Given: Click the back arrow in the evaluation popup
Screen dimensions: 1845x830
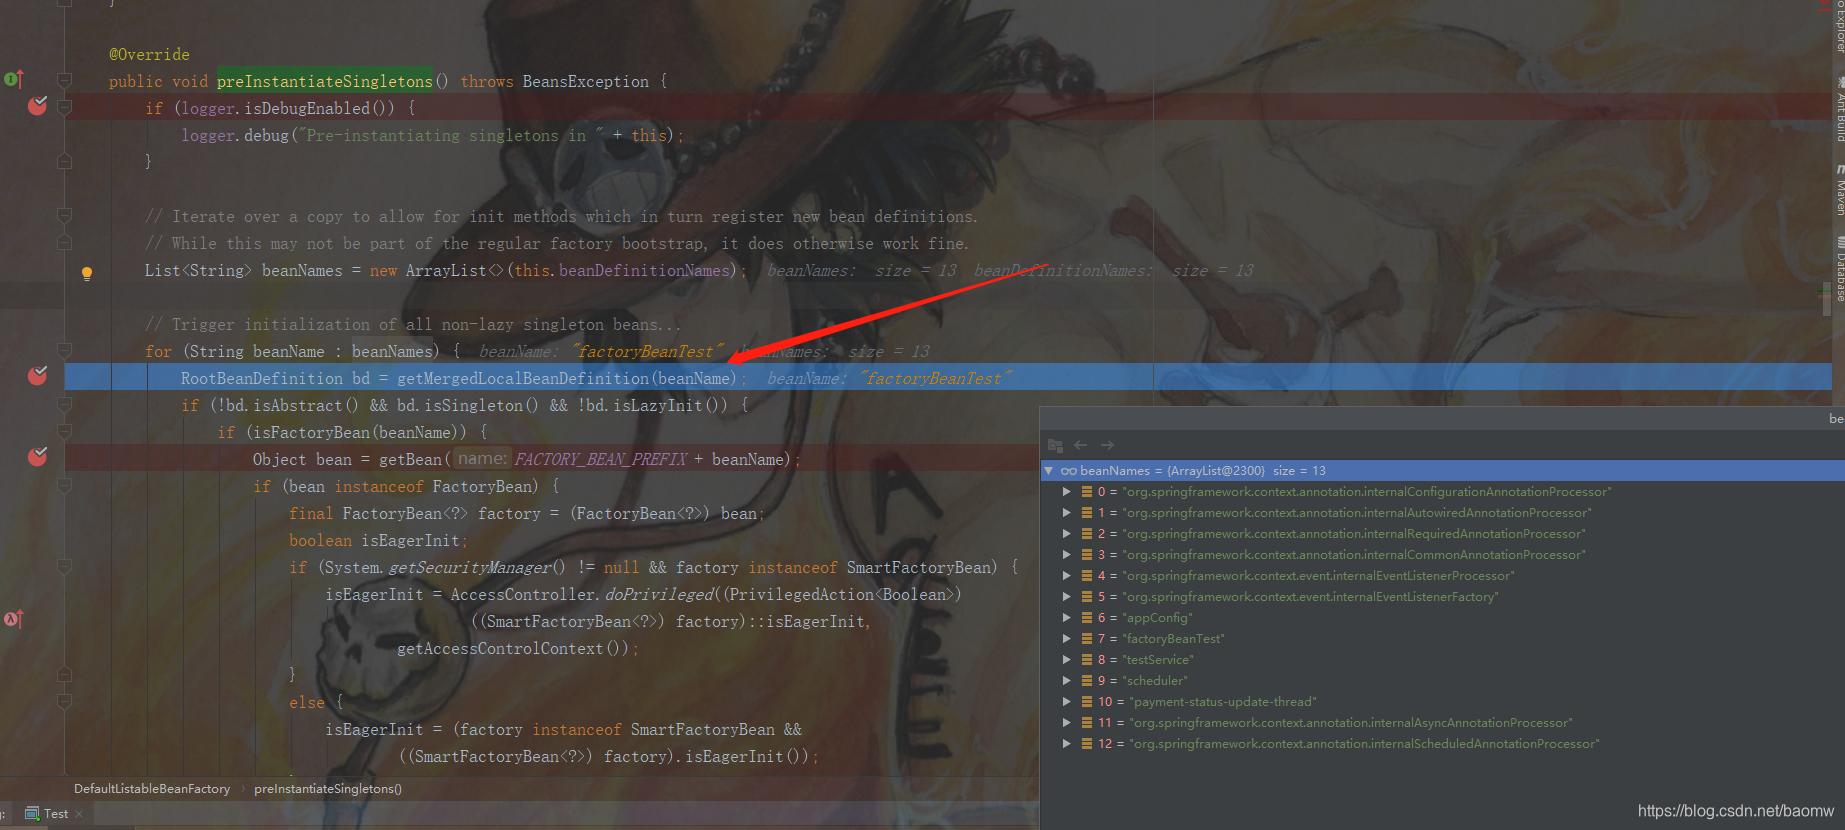Looking at the screenshot, I should pyautogui.click(x=1080, y=445).
